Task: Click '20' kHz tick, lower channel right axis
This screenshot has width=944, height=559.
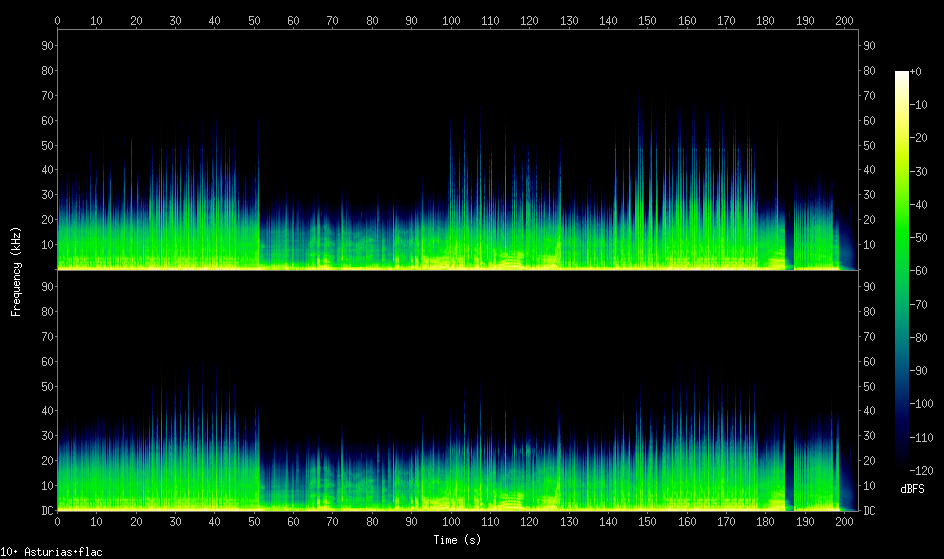Action: pos(869,461)
